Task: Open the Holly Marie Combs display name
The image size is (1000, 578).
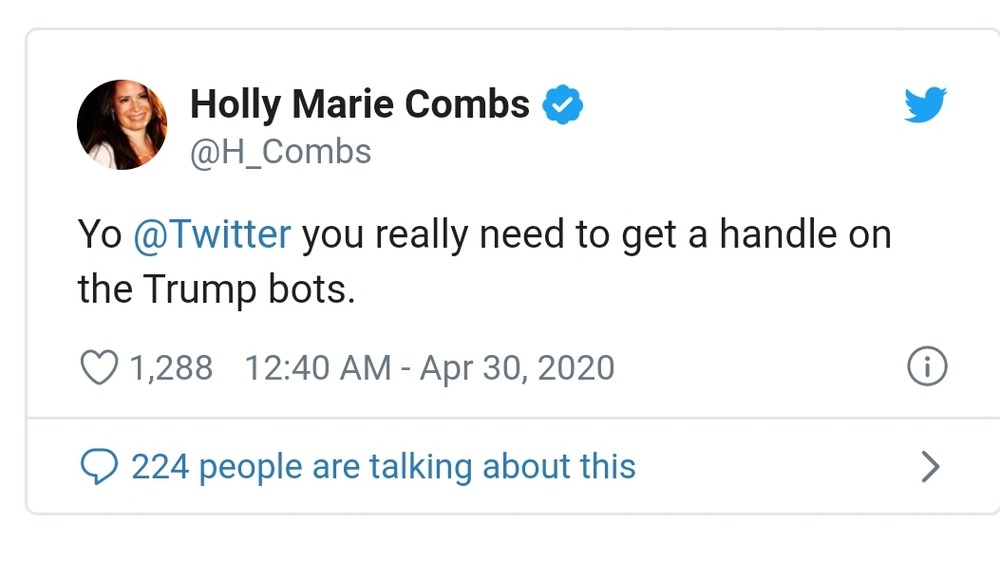Action: [x=359, y=104]
